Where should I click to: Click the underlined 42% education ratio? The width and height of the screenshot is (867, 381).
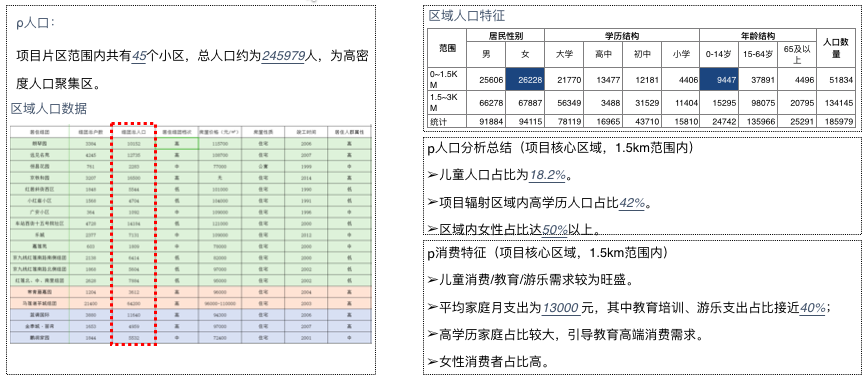632,203
